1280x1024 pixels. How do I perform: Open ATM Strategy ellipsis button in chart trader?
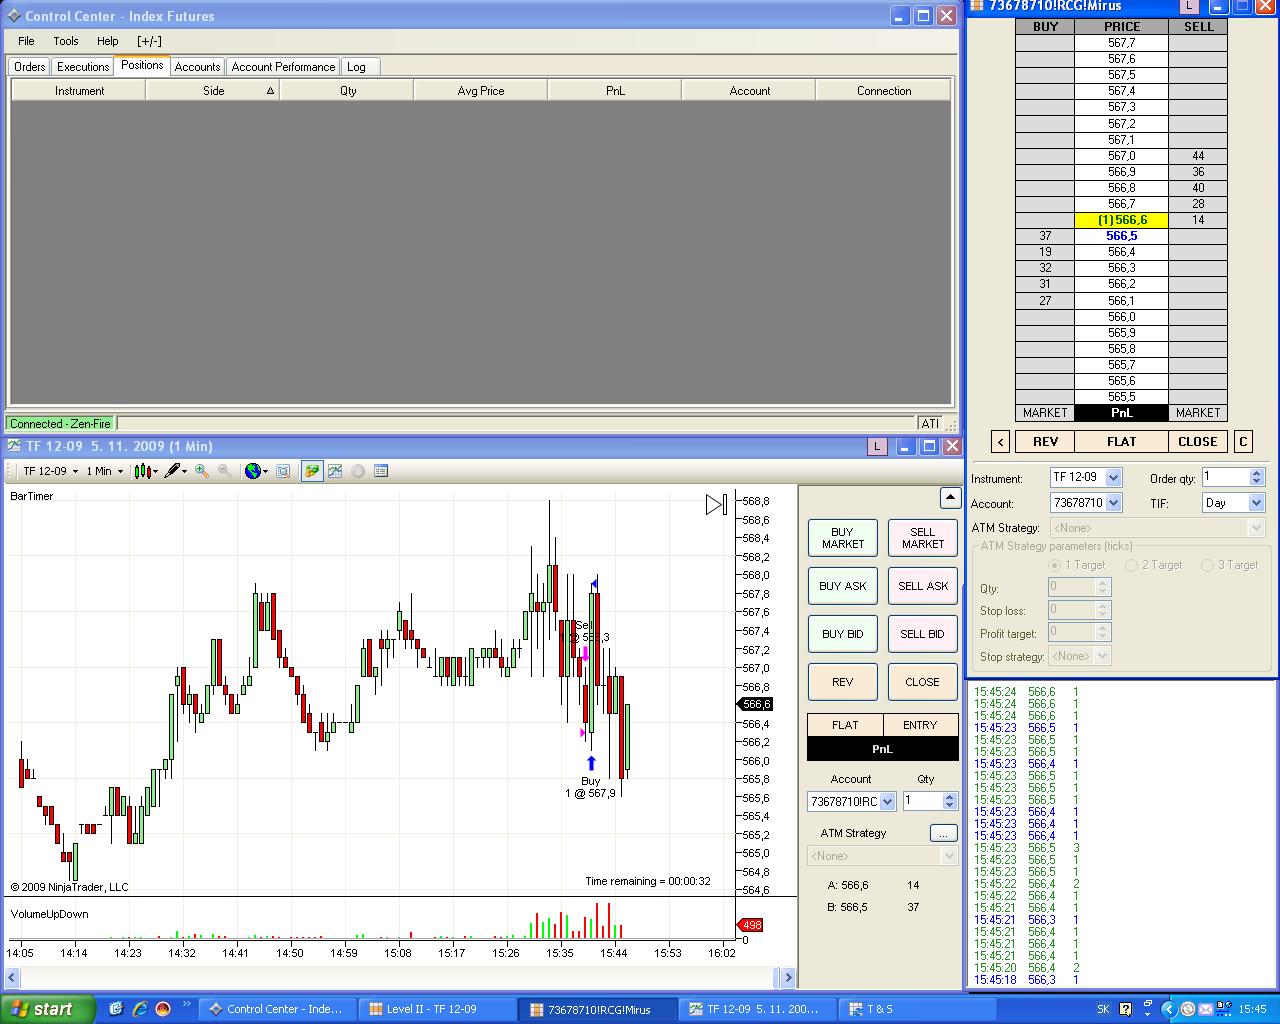(943, 833)
